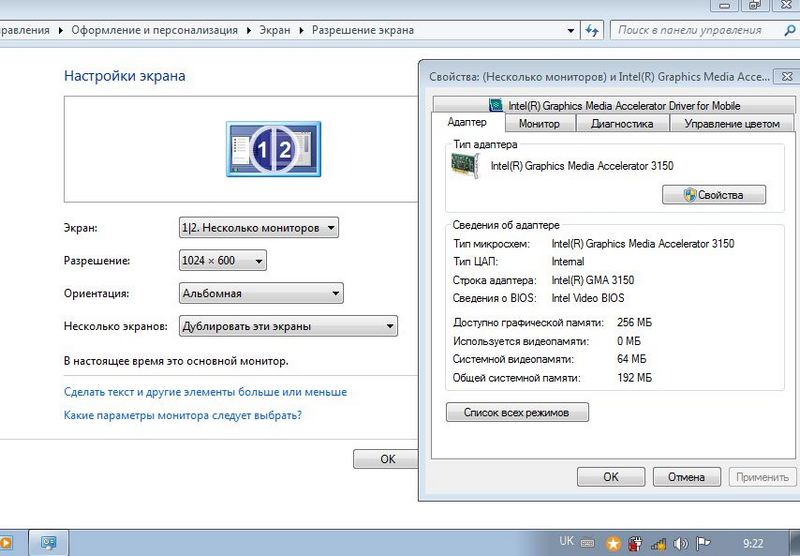Click the power plug tray icon
The image size is (800, 556).
(x=636, y=543)
